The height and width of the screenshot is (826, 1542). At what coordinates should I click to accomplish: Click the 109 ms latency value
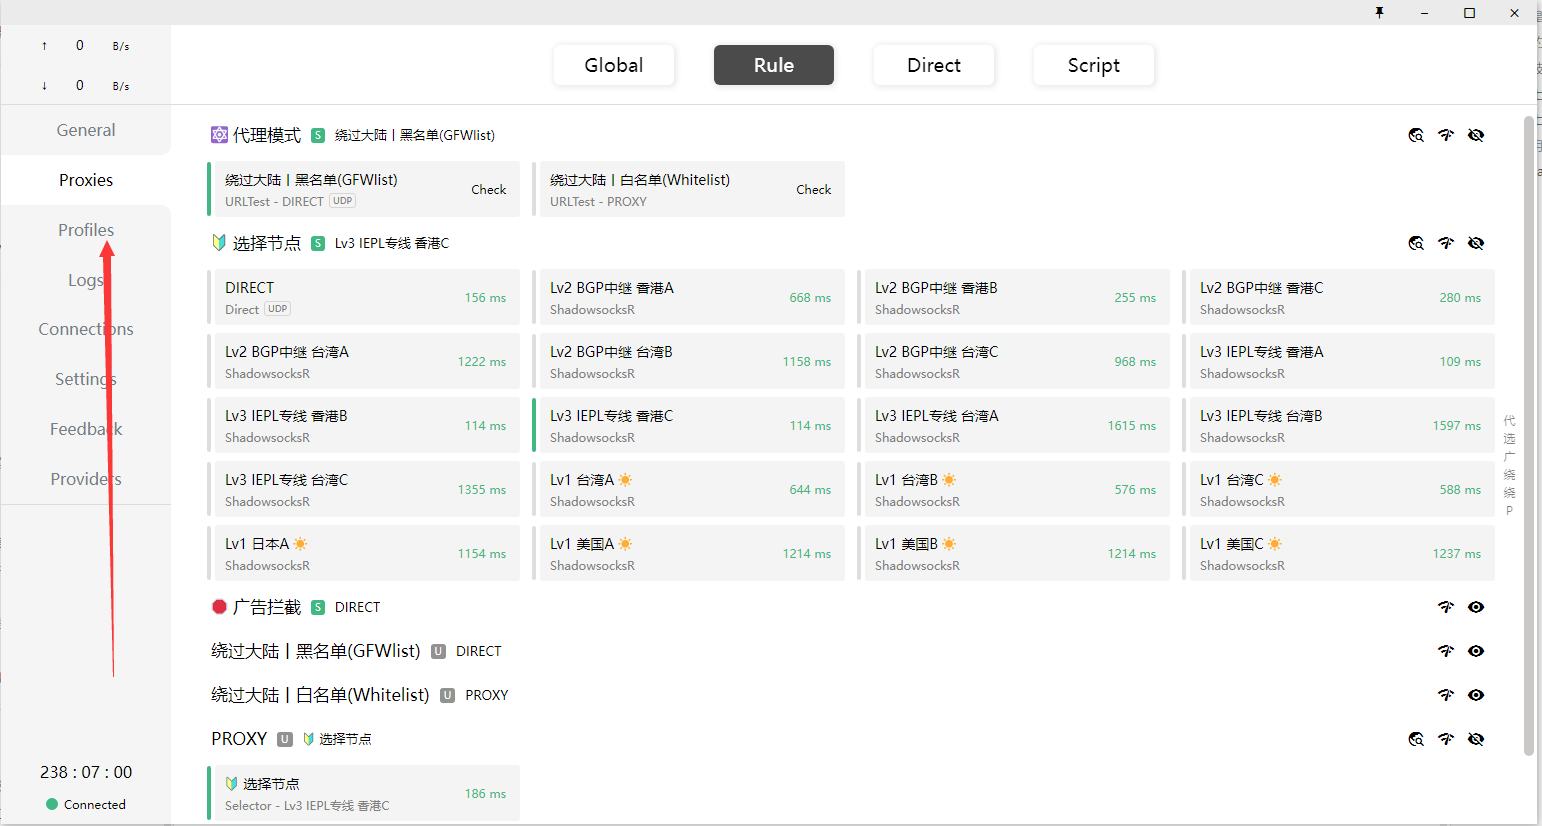(x=1460, y=362)
